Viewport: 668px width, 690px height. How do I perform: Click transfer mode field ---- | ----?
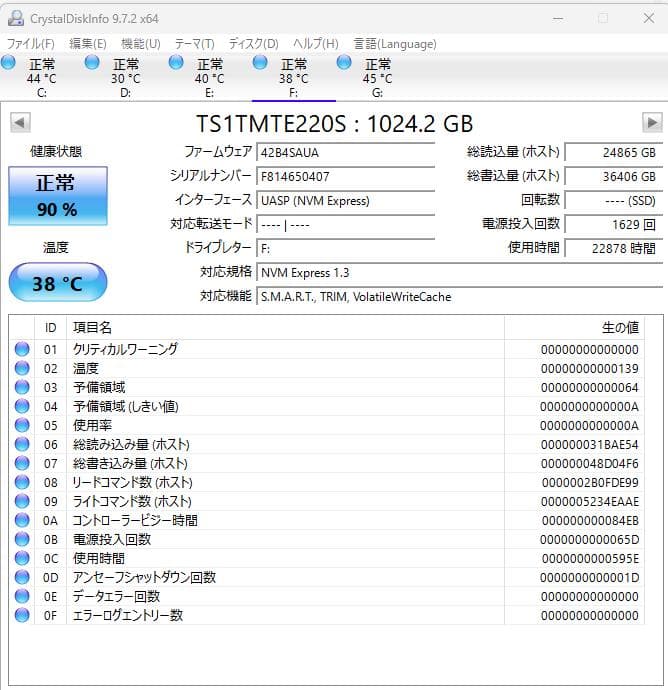[345, 224]
